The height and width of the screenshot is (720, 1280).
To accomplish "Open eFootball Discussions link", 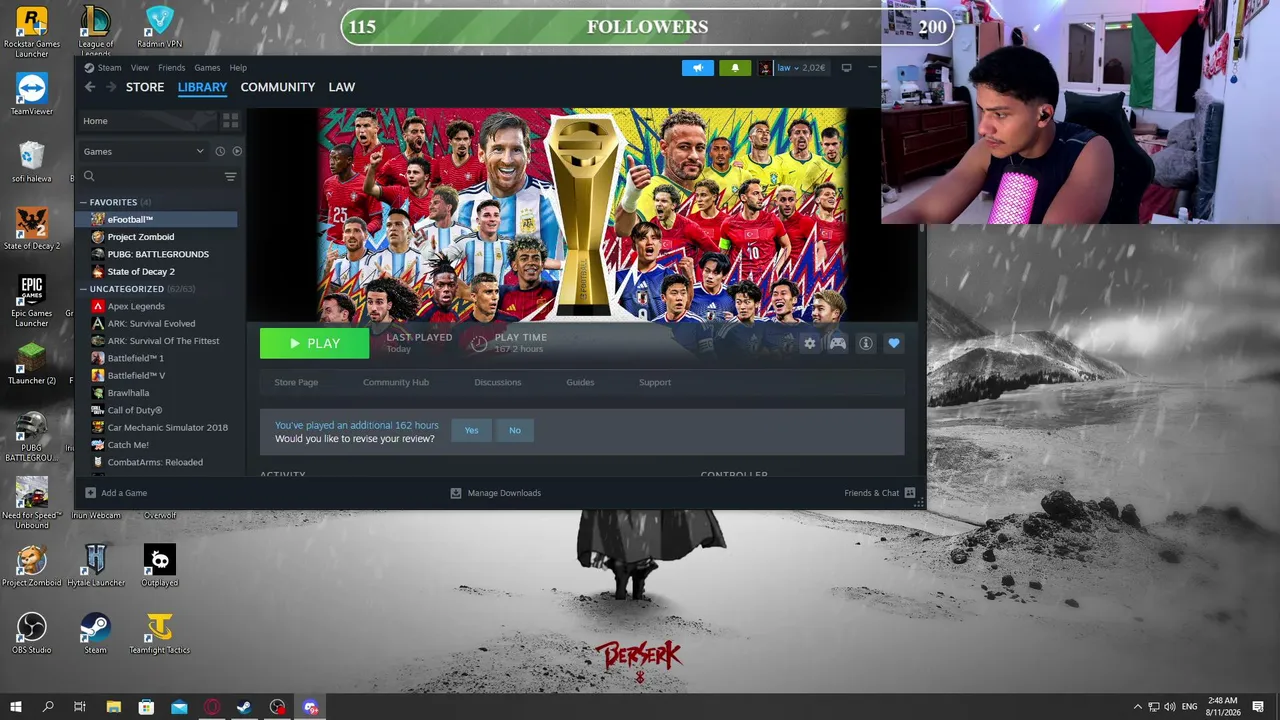I will point(498,382).
